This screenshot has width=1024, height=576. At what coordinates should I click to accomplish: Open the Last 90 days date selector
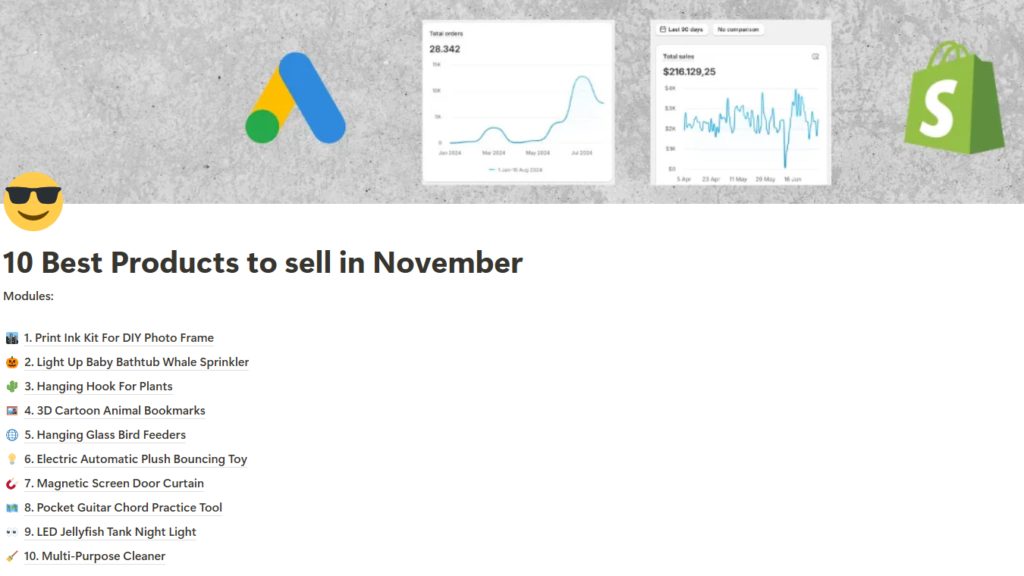pyautogui.click(x=683, y=30)
